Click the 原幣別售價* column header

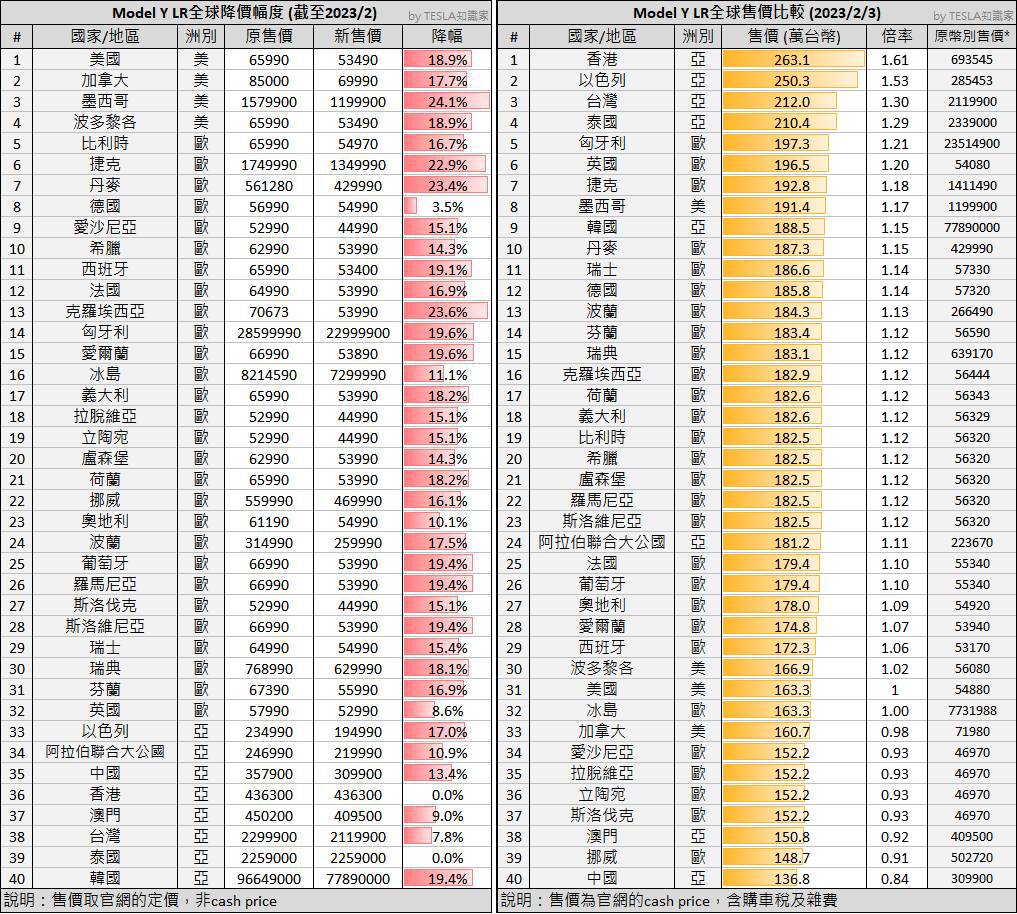point(971,36)
